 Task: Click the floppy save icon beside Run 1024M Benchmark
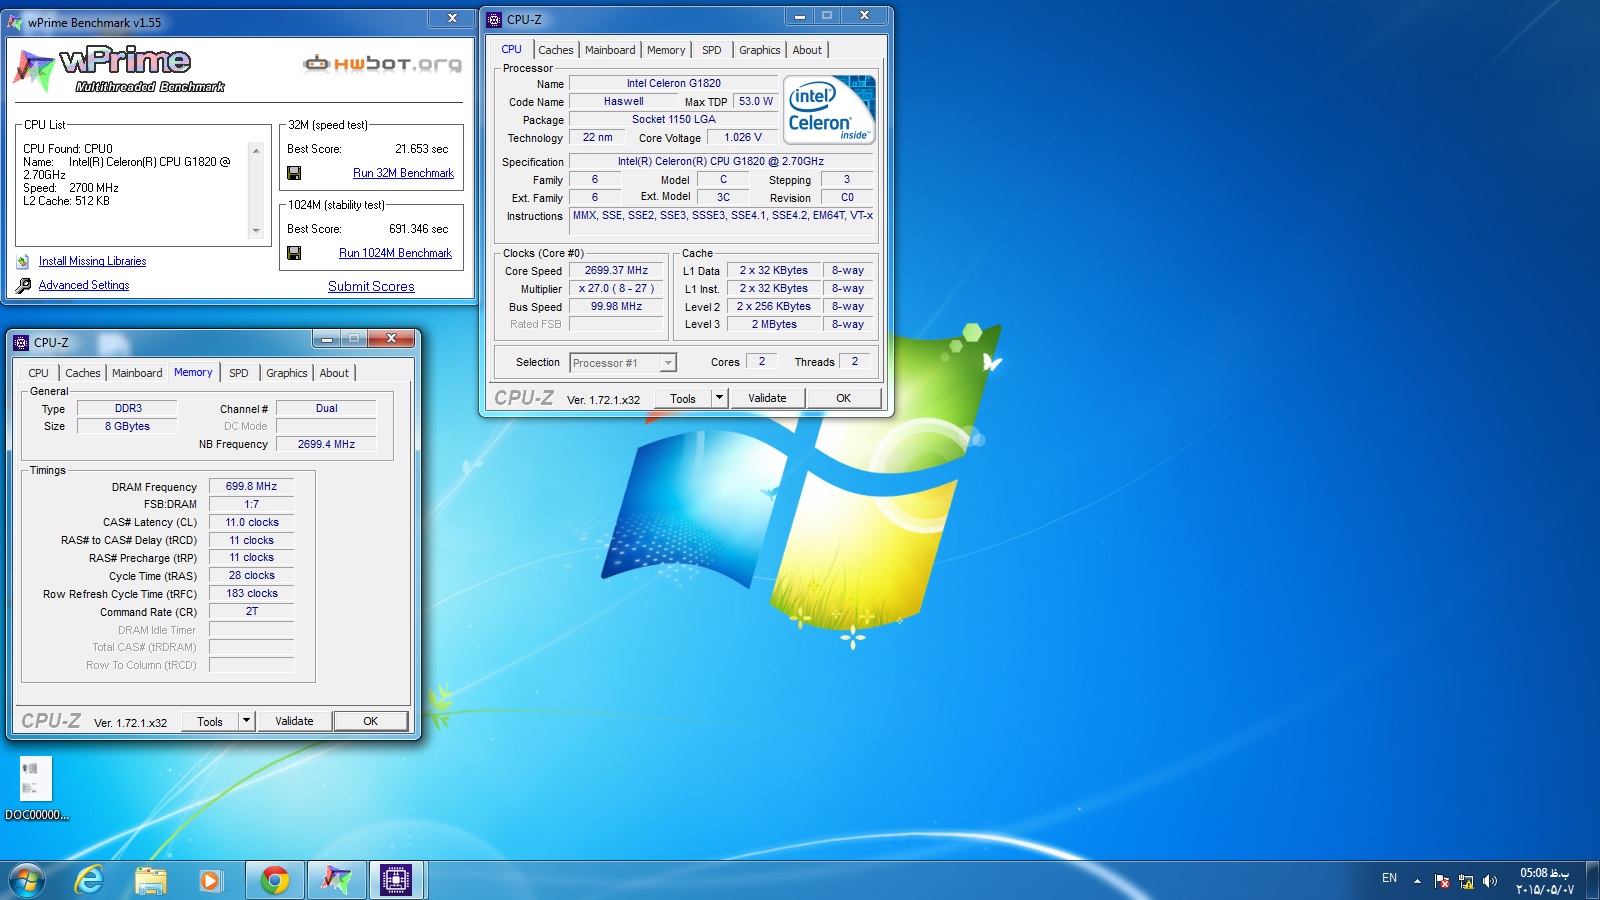pyautogui.click(x=294, y=253)
